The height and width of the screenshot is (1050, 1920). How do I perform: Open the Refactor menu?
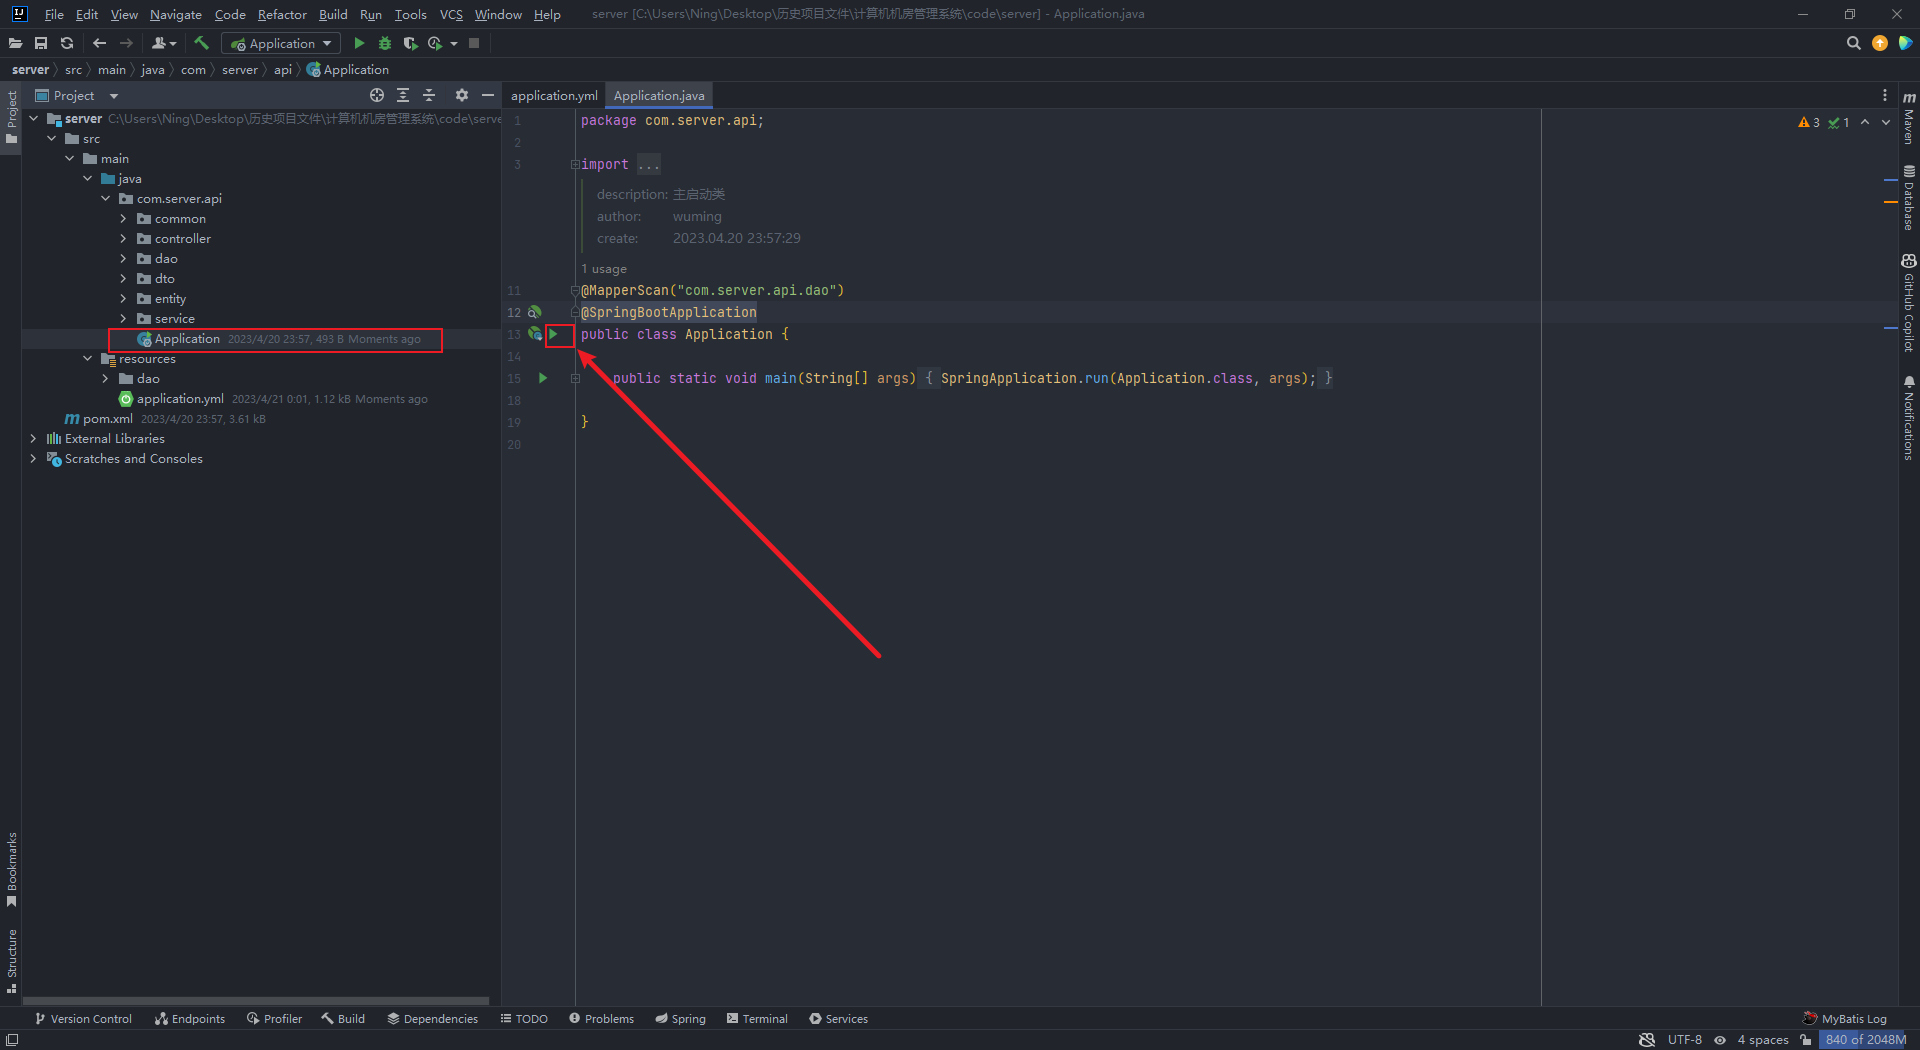[x=281, y=14]
